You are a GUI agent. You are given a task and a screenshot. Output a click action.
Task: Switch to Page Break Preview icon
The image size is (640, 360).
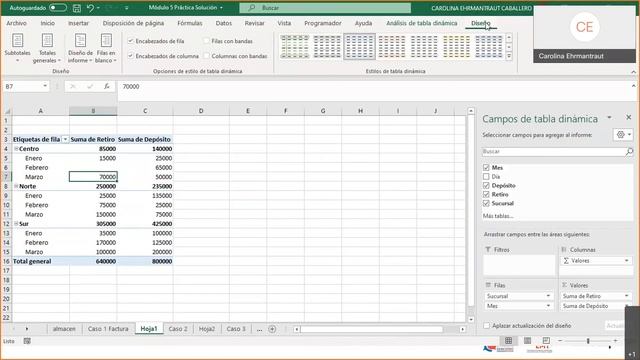pos(546,340)
